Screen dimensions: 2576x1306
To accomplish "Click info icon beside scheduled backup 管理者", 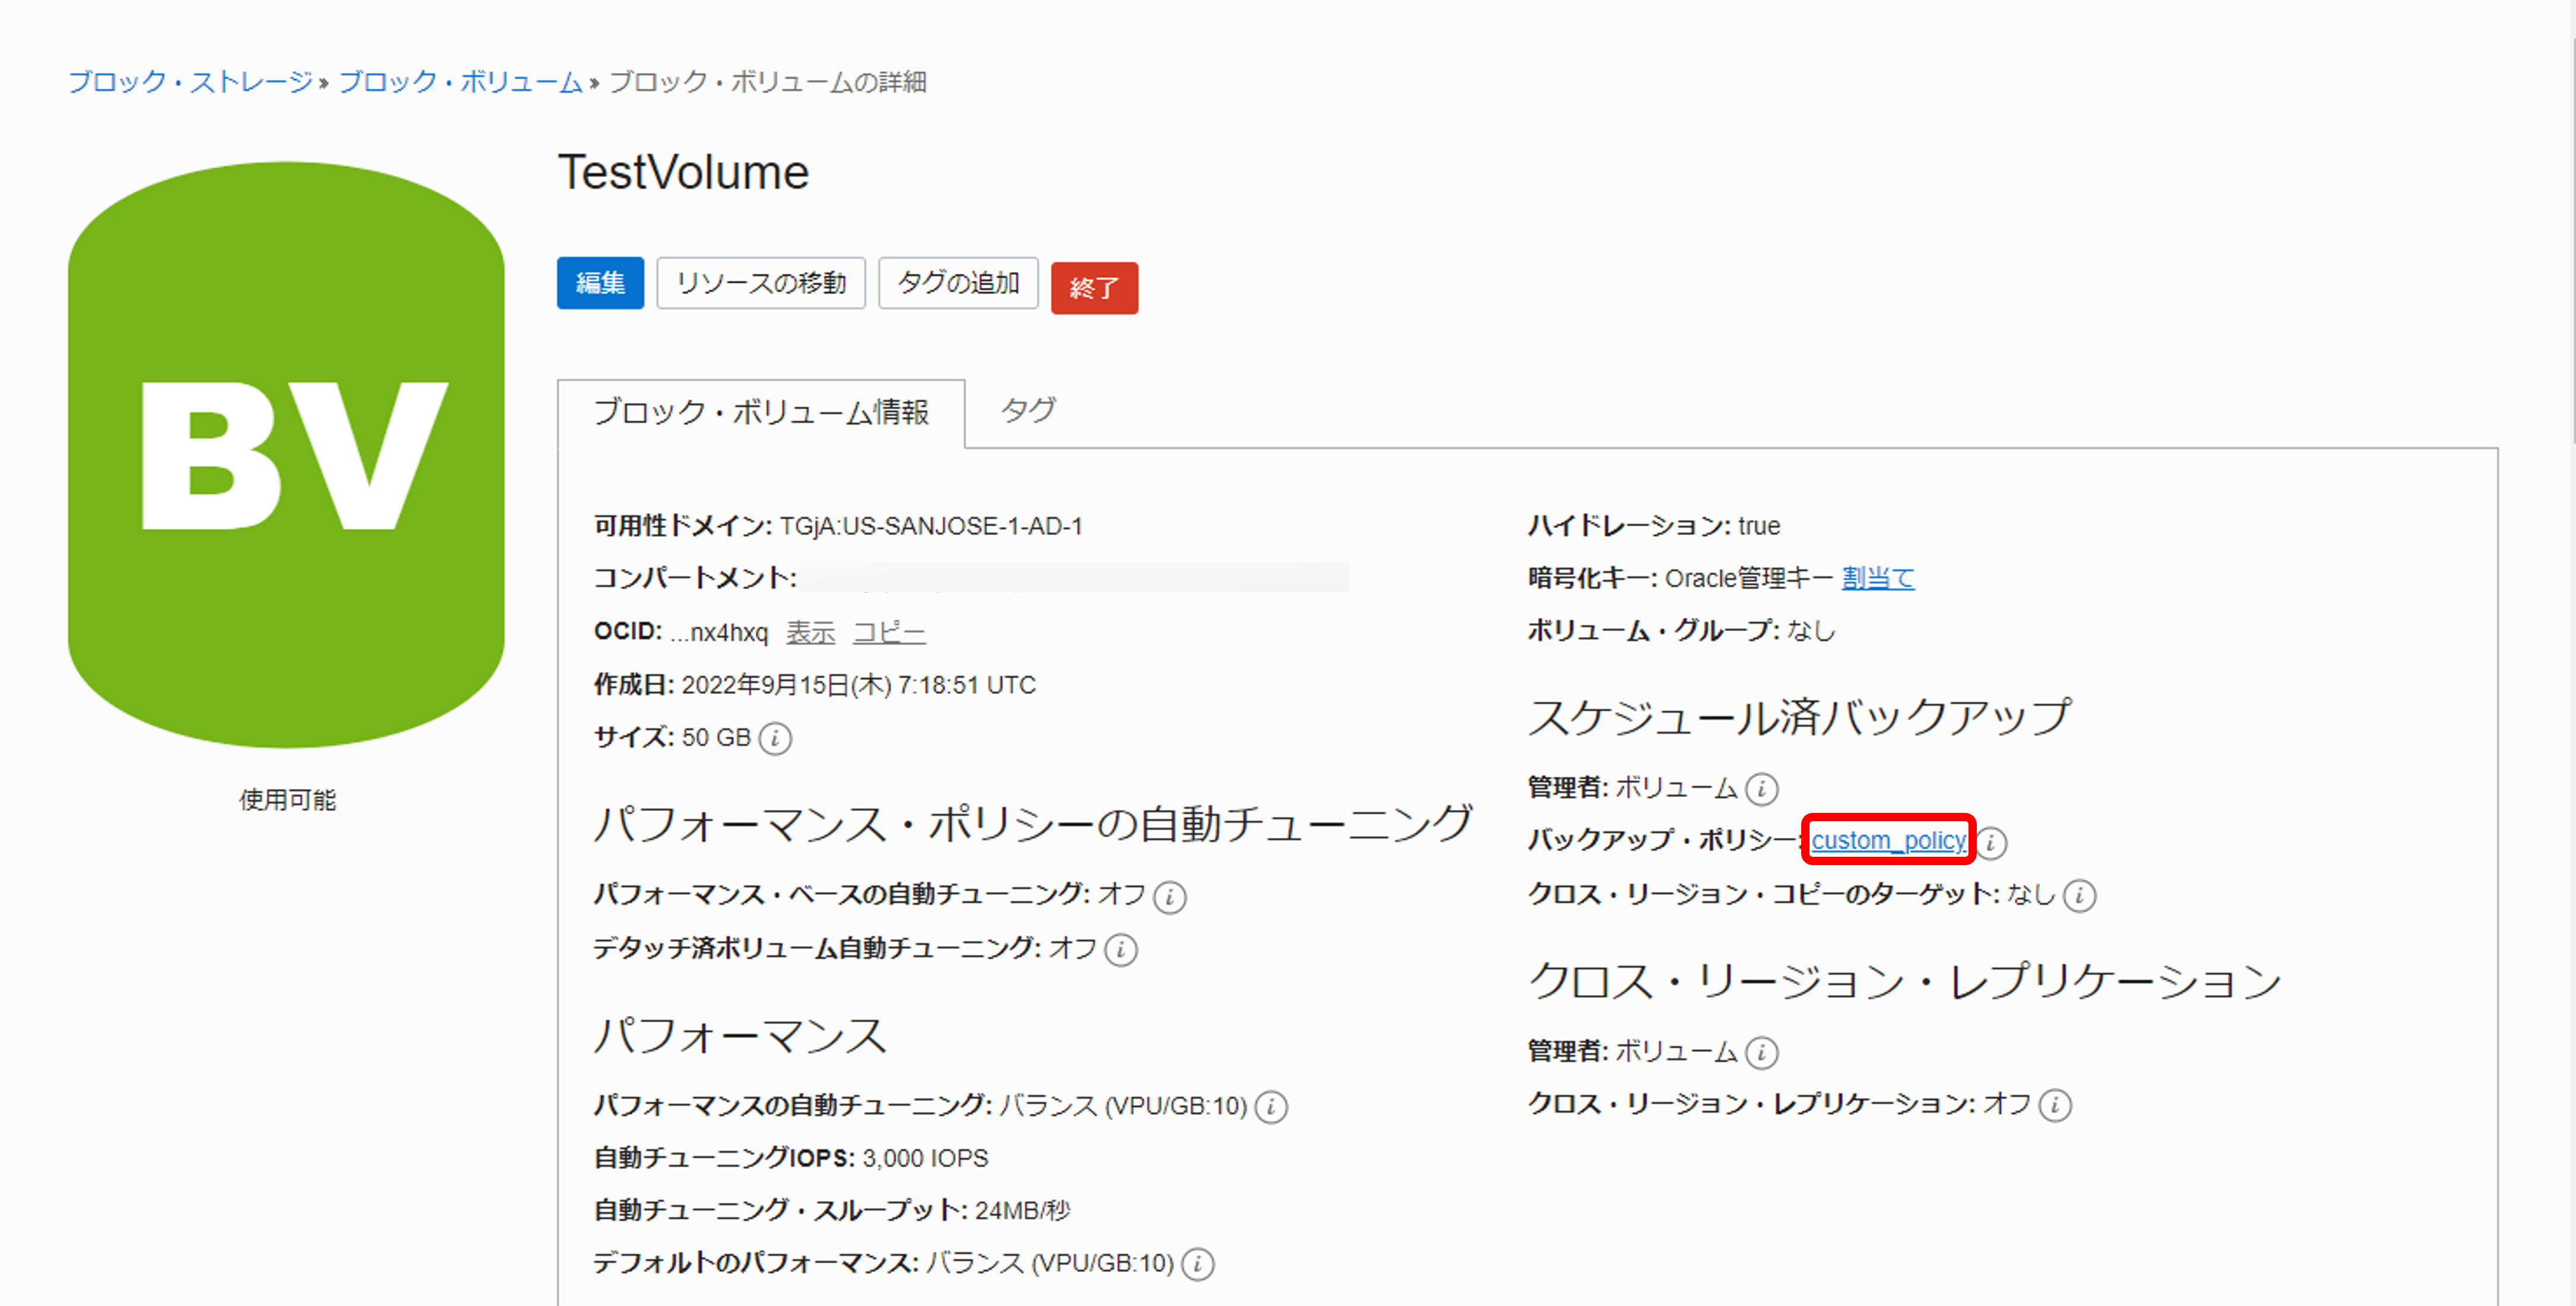I will (1761, 789).
